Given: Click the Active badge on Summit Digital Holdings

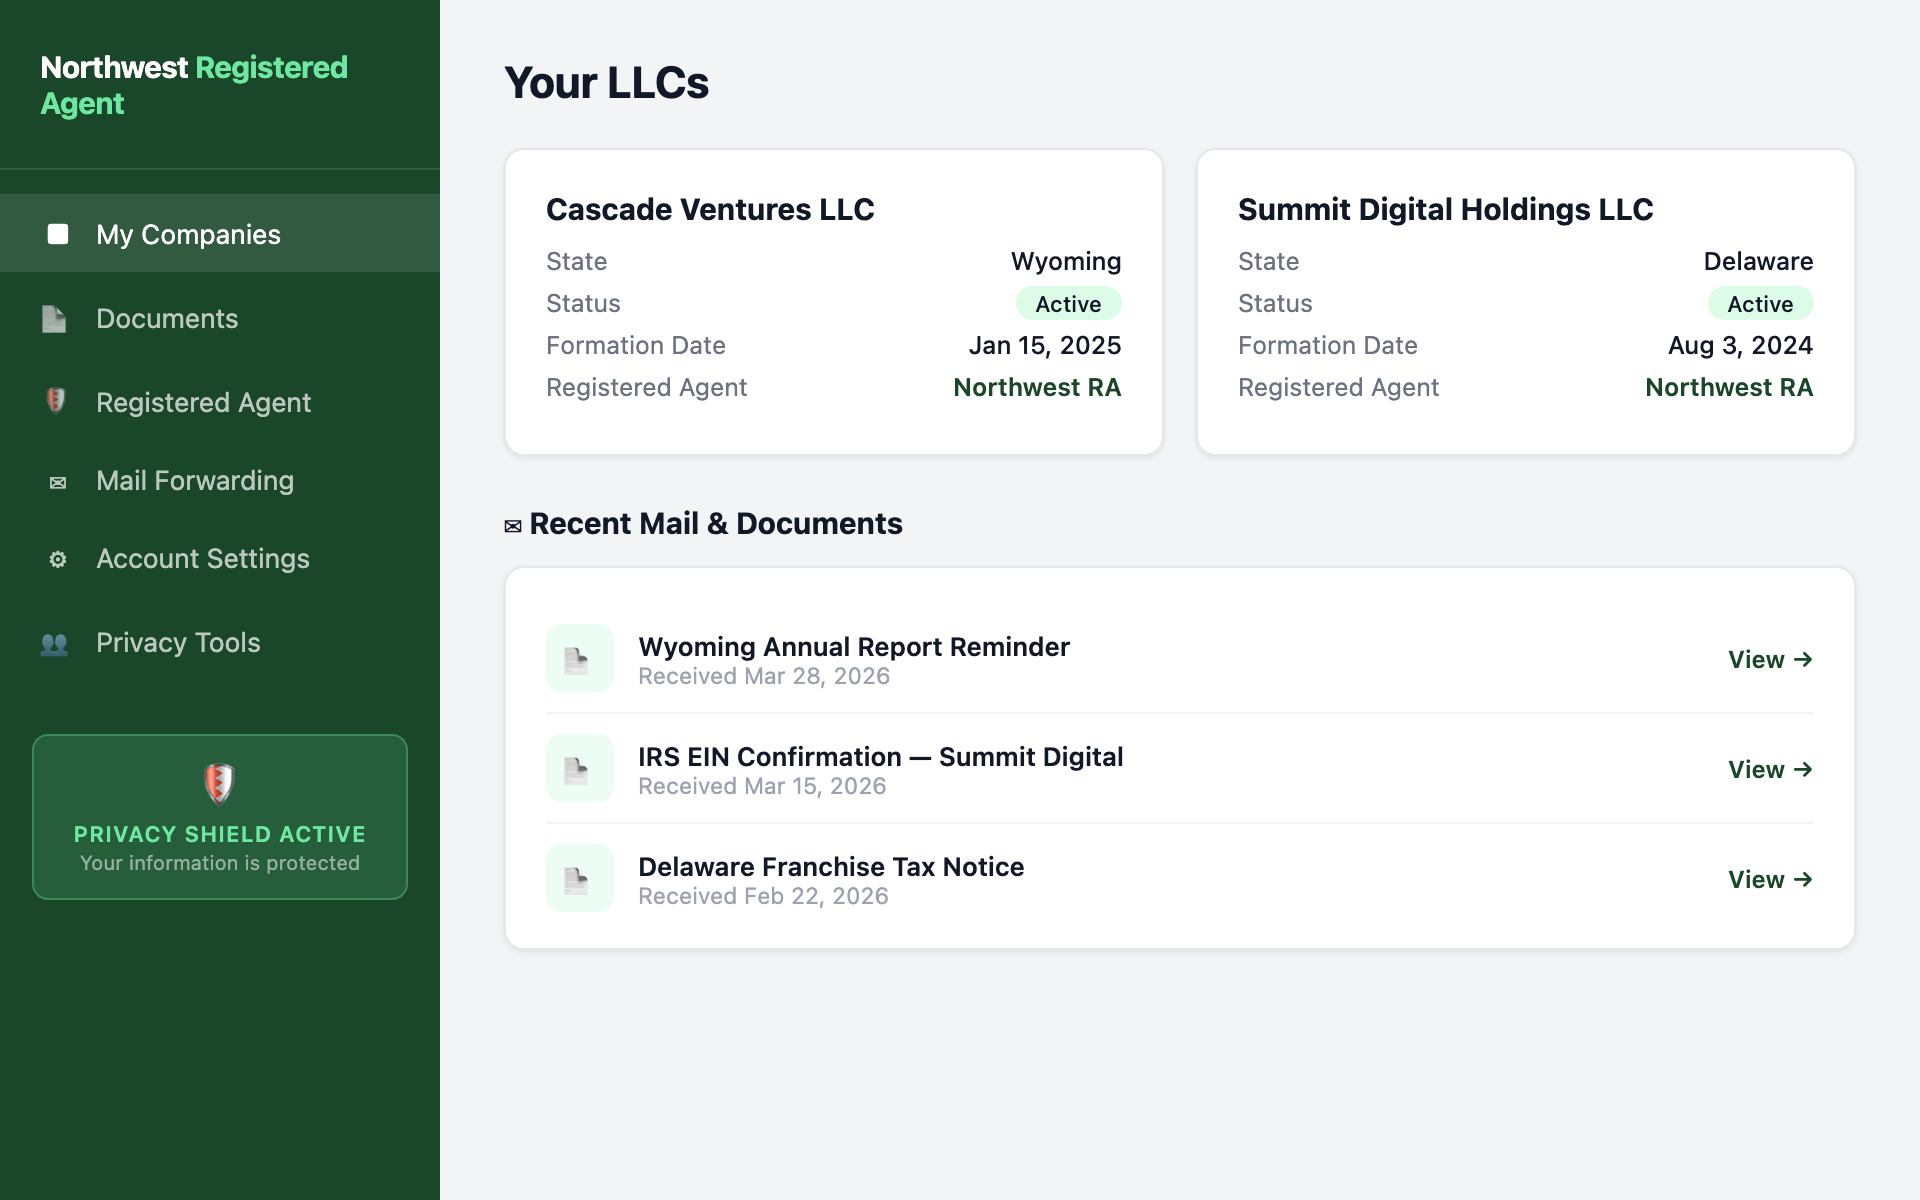Looking at the screenshot, I should click(1760, 303).
